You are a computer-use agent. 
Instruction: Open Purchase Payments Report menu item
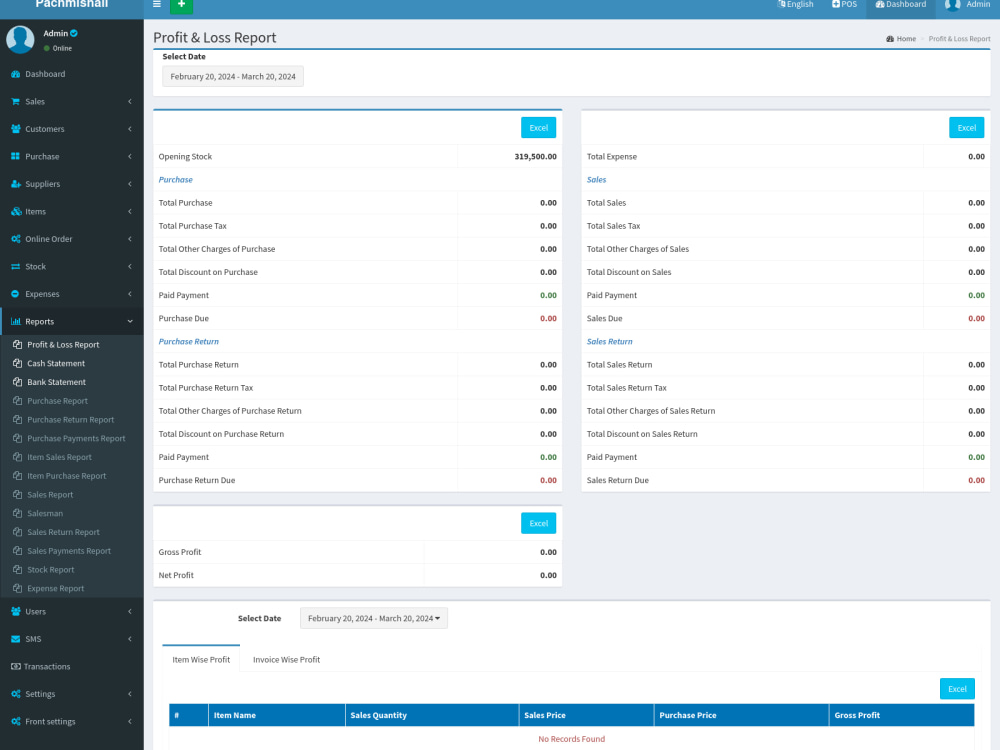point(77,438)
